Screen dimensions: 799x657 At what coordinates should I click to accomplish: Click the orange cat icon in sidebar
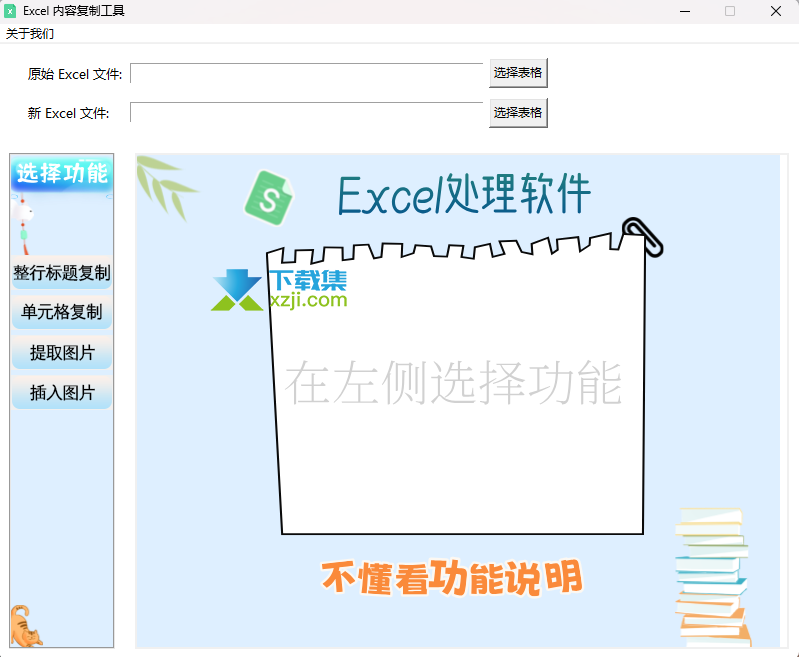click(25, 626)
